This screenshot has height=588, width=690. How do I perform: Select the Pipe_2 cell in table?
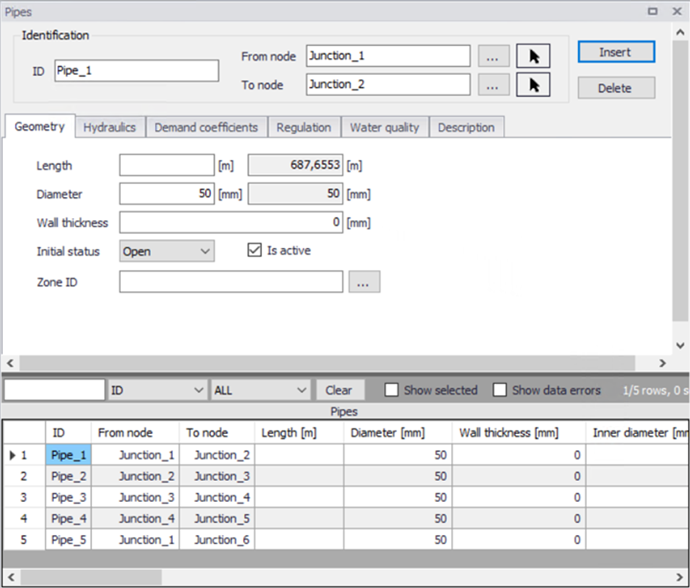coord(69,476)
